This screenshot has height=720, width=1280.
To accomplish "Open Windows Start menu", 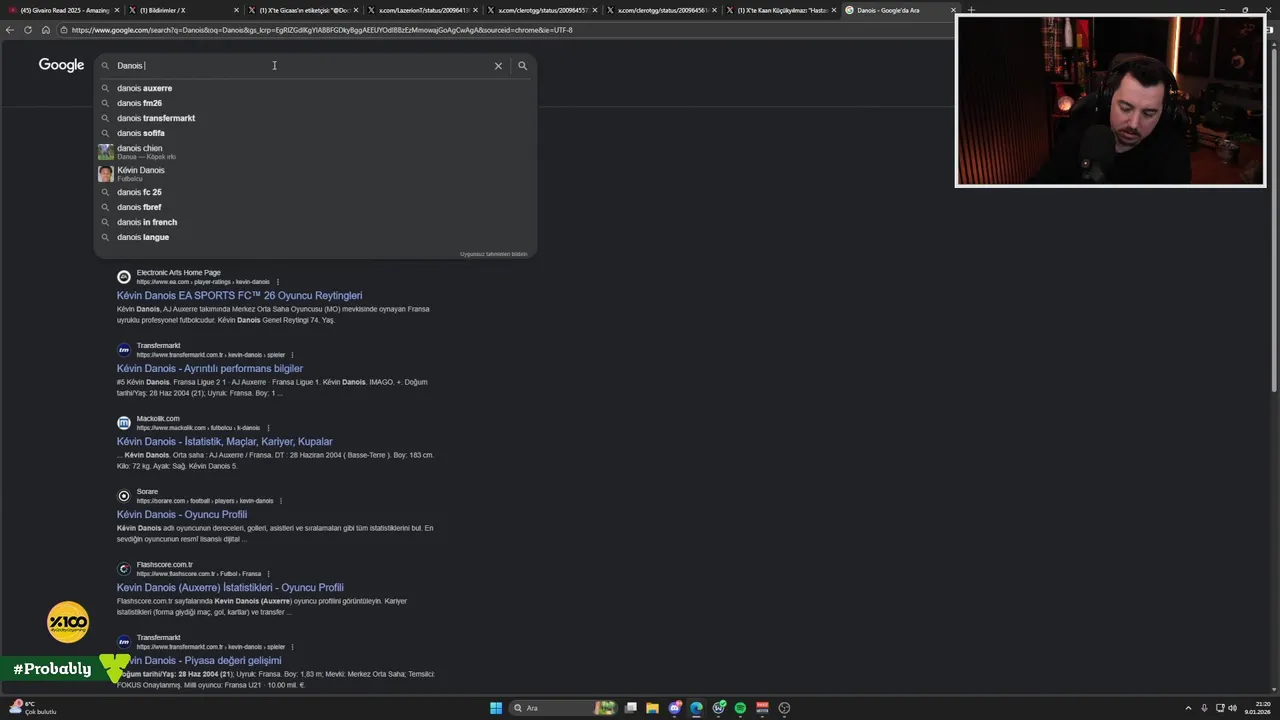I will [x=496, y=708].
